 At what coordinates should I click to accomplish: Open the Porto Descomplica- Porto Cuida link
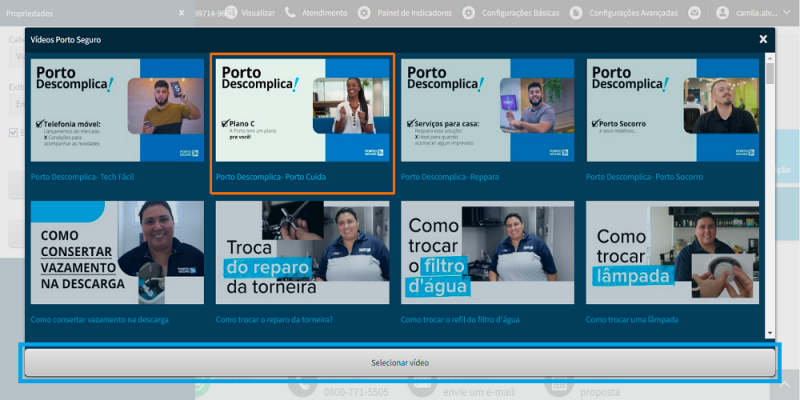(270, 177)
